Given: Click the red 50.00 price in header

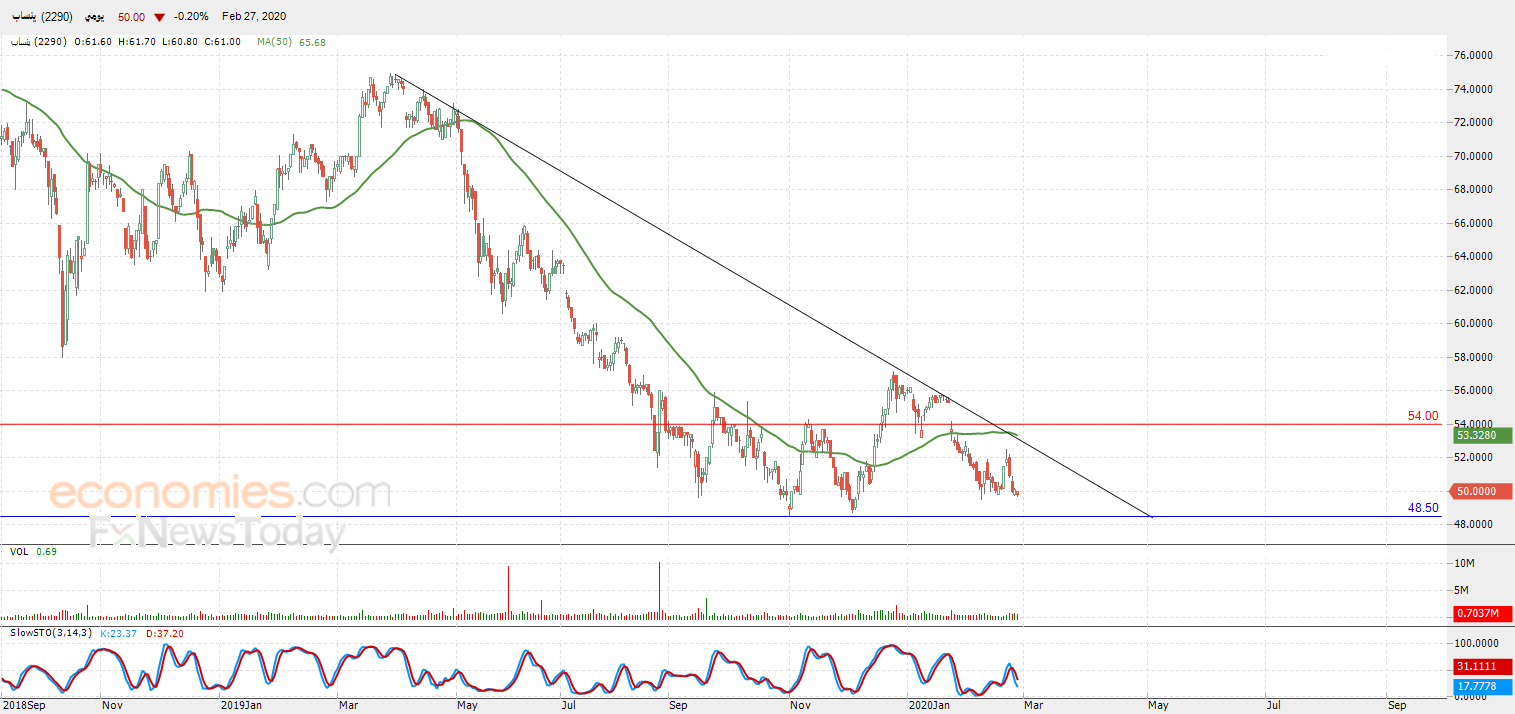Looking at the screenshot, I should [x=131, y=17].
